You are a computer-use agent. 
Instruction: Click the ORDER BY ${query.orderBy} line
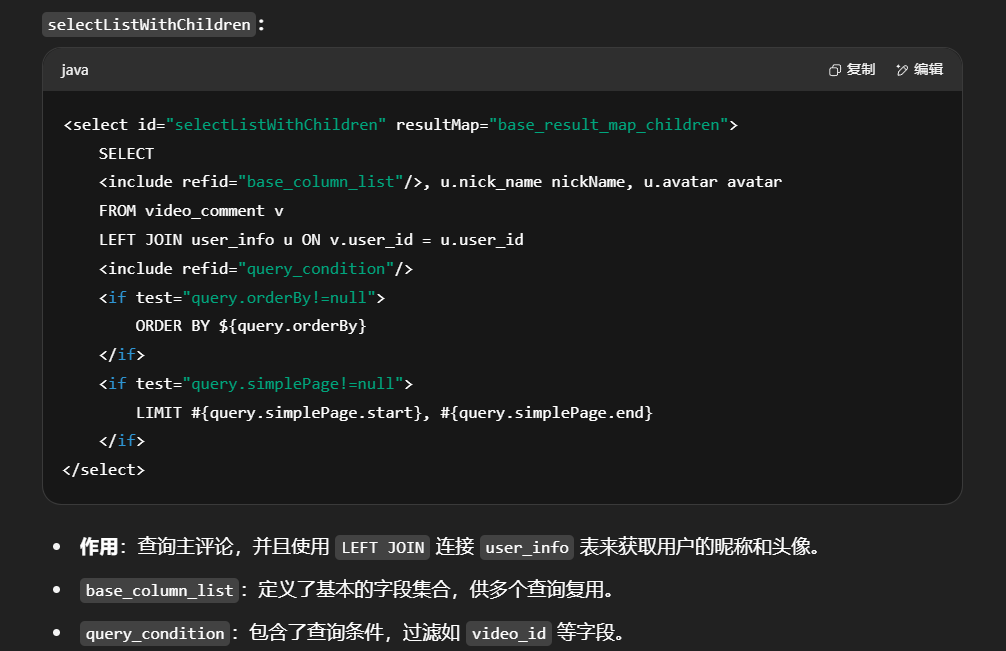click(x=251, y=326)
